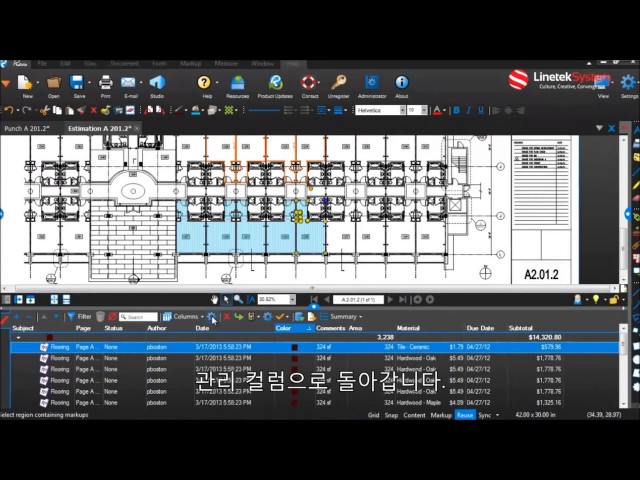640x480 pixels.
Task: Click the color swatch of the selected Flooring row
Action: pyautogui.click(x=294, y=347)
